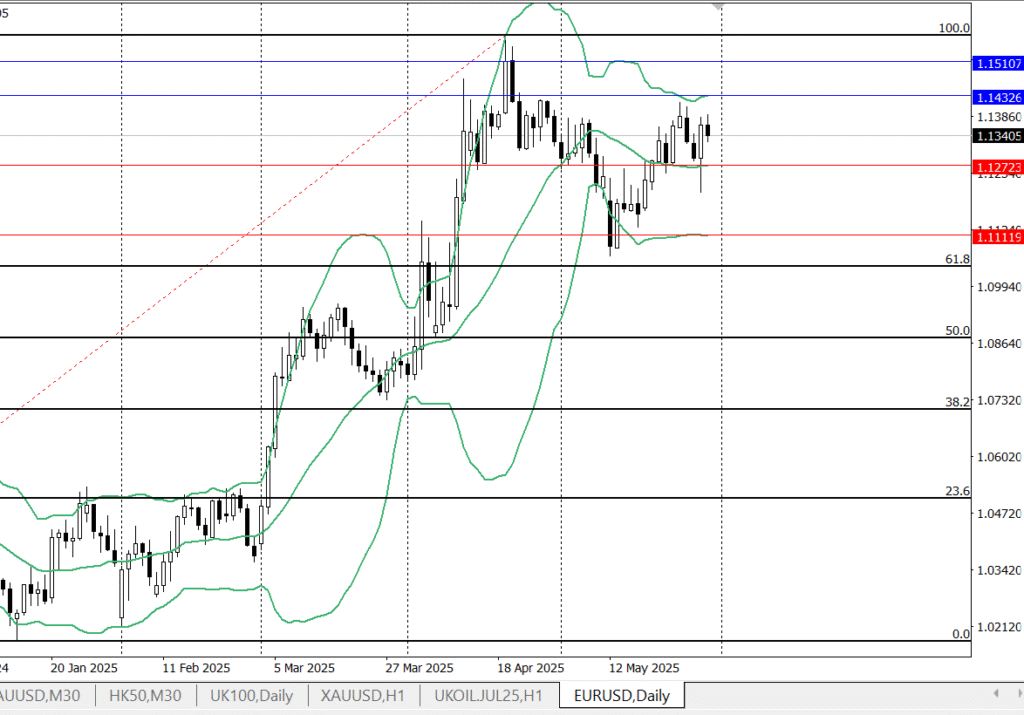
Task: Click the active EURUSD,Daily tab
Action: click(620, 695)
